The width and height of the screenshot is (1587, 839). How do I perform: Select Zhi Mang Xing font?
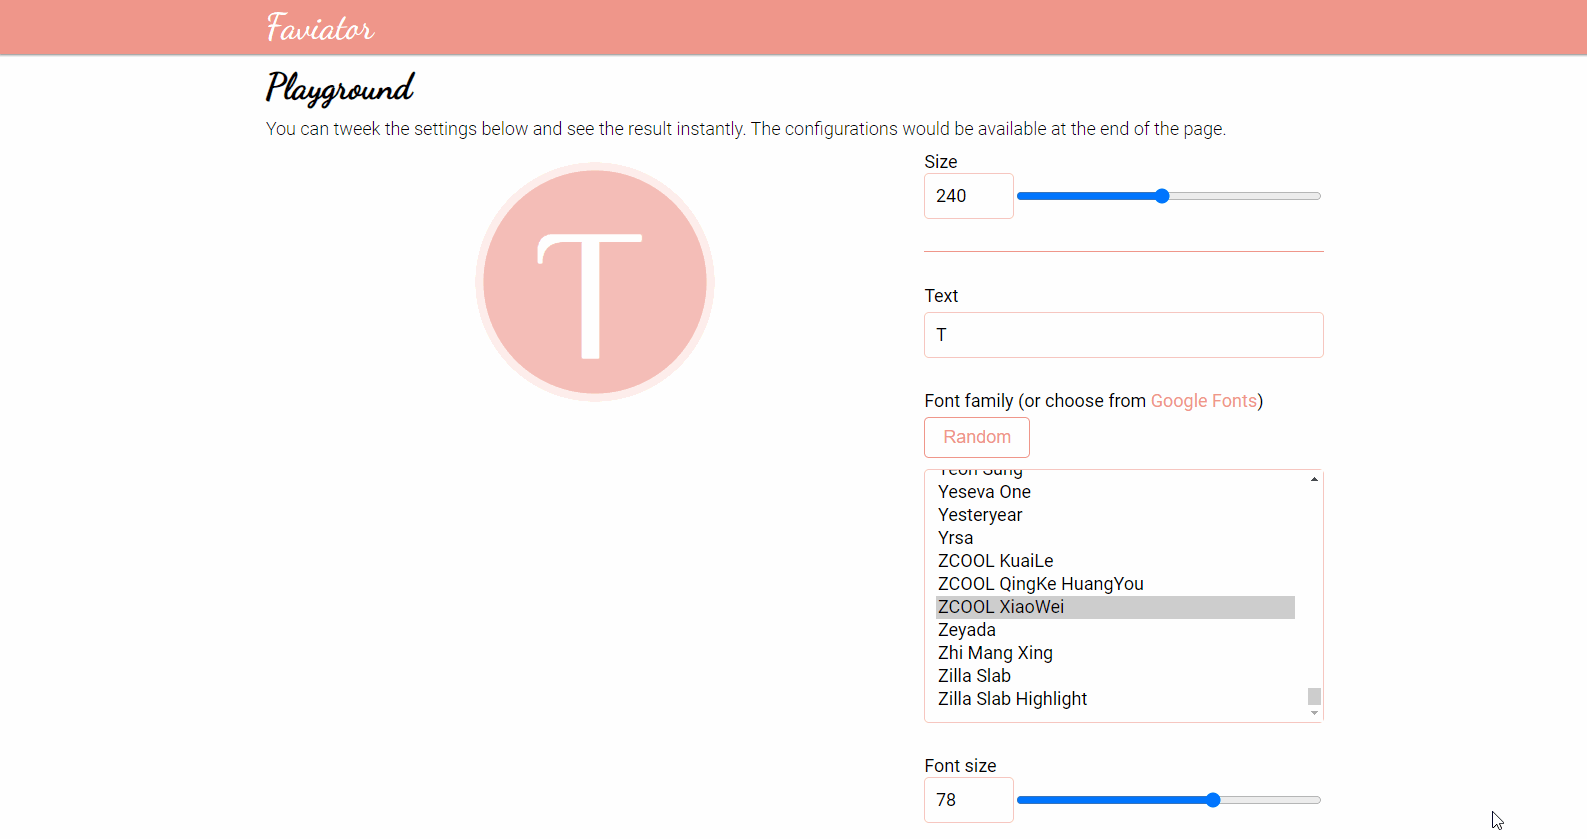(1115, 653)
